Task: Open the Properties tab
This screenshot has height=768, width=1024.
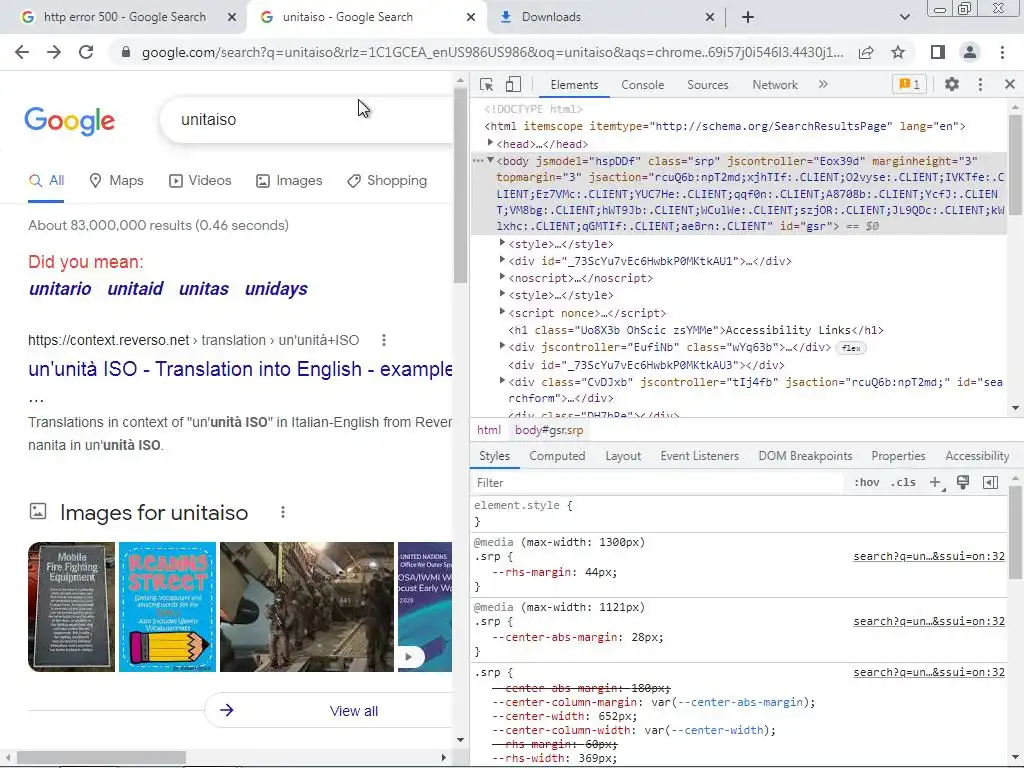Action: [898, 456]
